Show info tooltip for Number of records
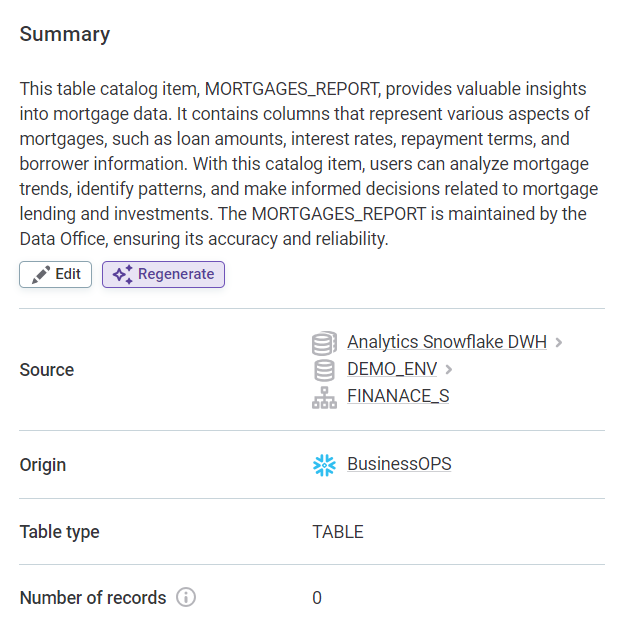Screen dimensions: 629x644 [186, 598]
